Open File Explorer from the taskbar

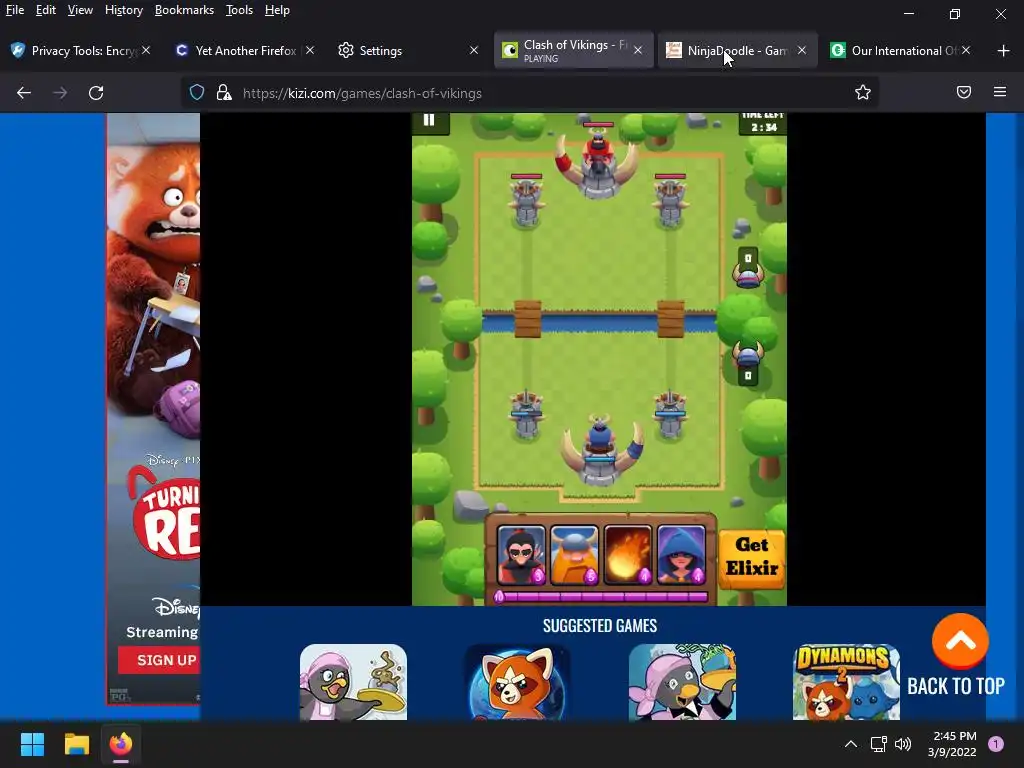pyautogui.click(x=76, y=744)
